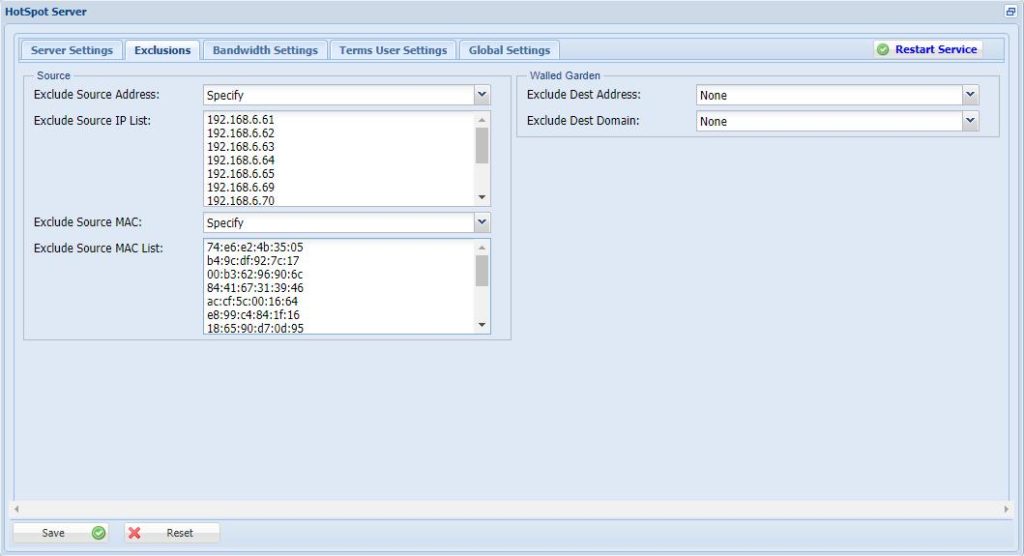Open the Exclude Source Address dropdown
The width and height of the screenshot is (1024, 556).
pyautogui.click(x=482, y=95)
